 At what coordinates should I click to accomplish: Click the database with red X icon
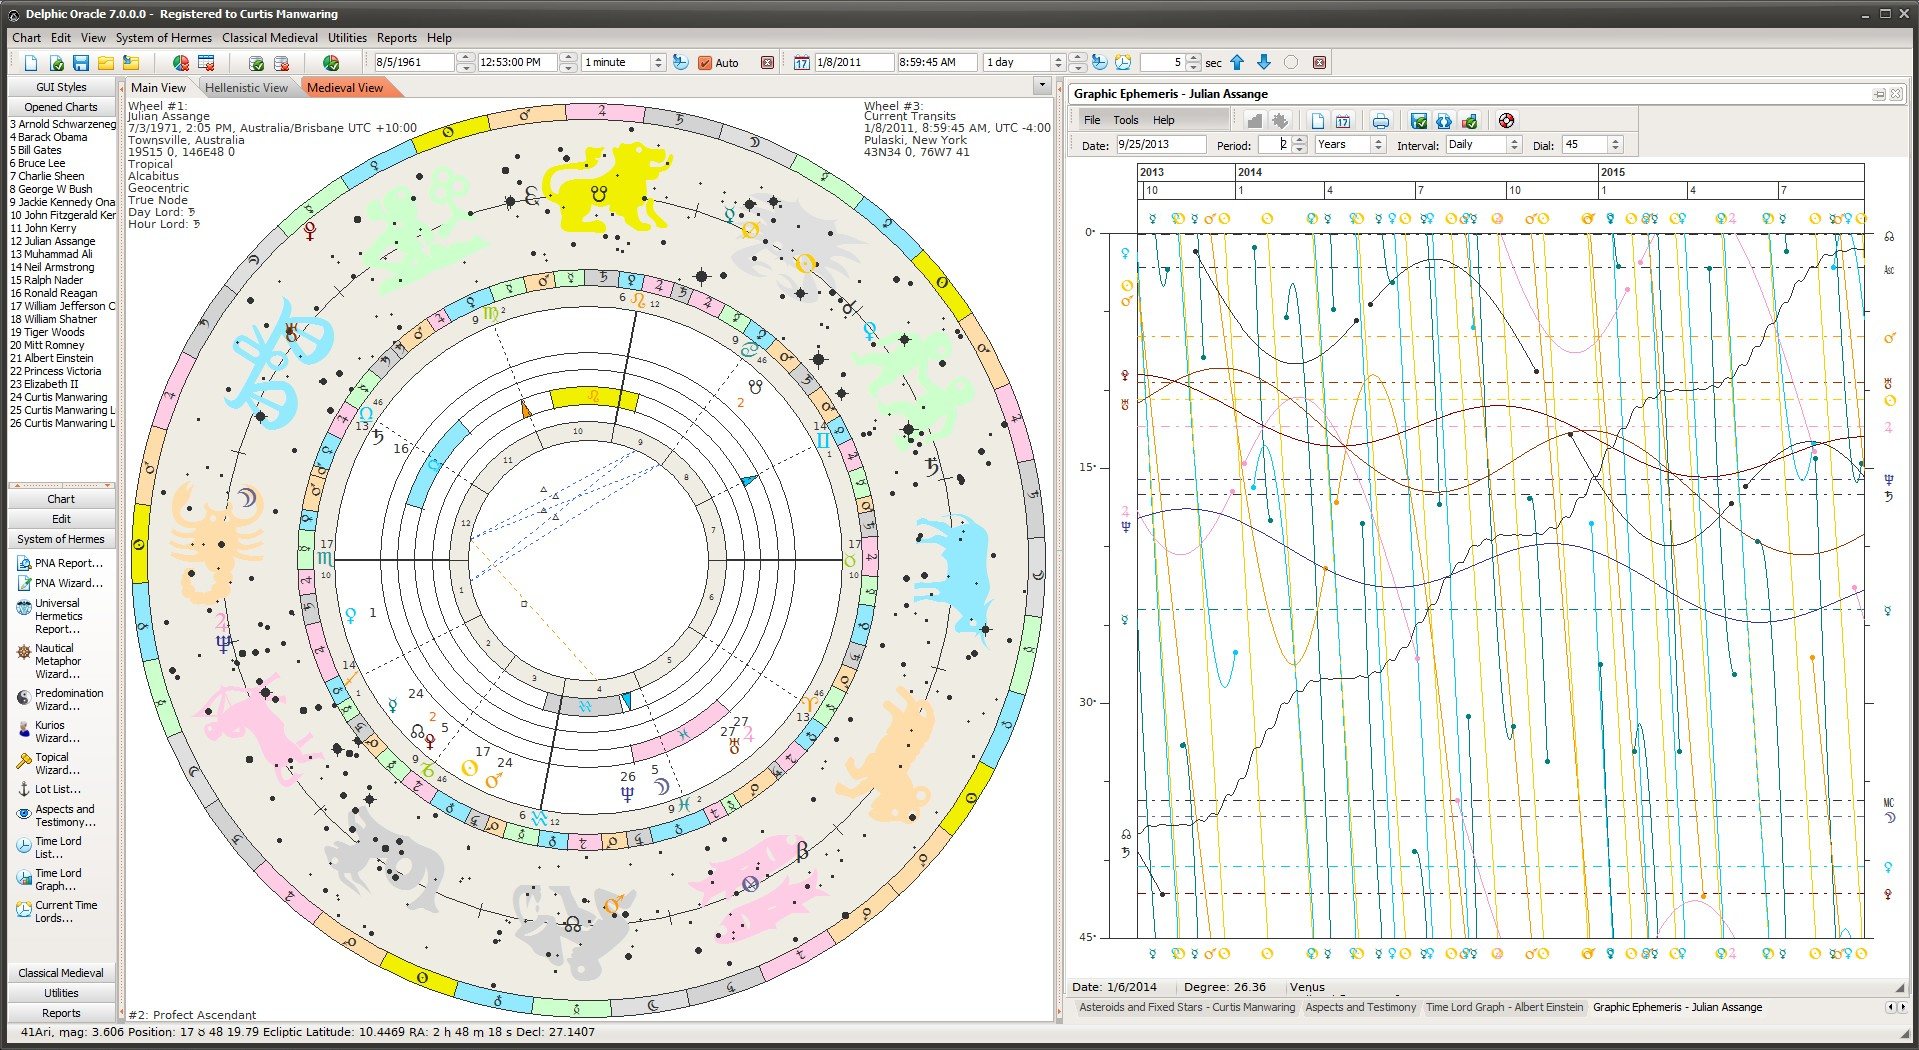pos(281,63)
